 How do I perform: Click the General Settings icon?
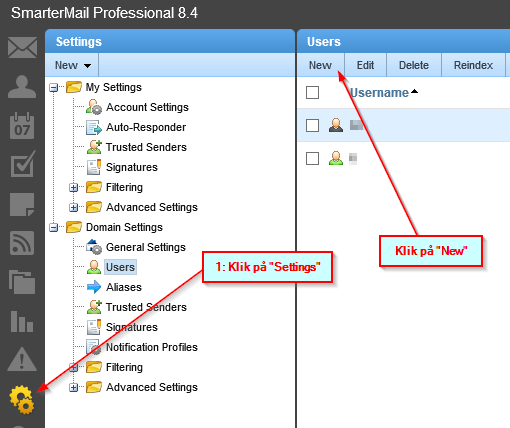pos(94,247)
